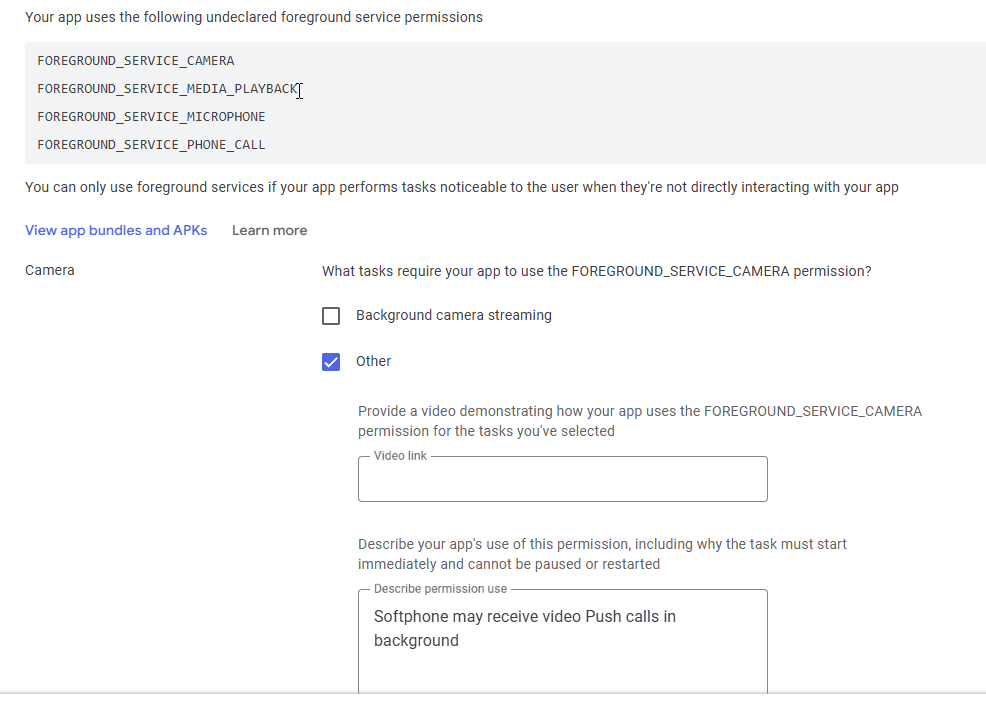Open View app bundles and APKs link
The height and width of the screenshot is (702, 986).
click(116, 230)
